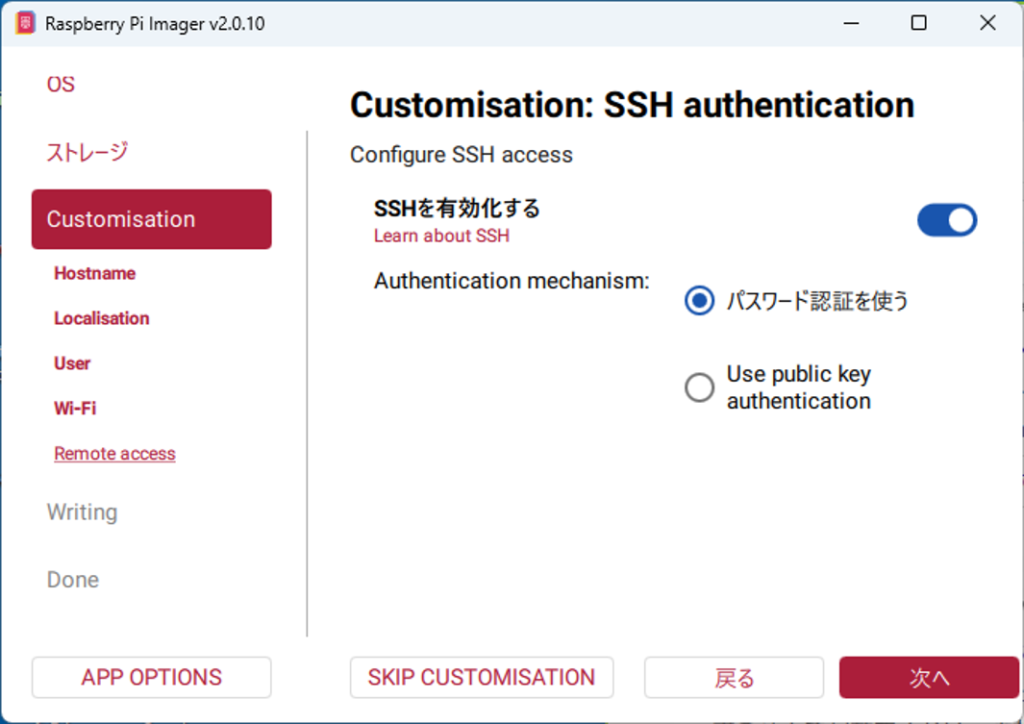This screenshot has height=724, width=1024.
Task: Go to the OS step in sidebar
Action: point(61,84)
